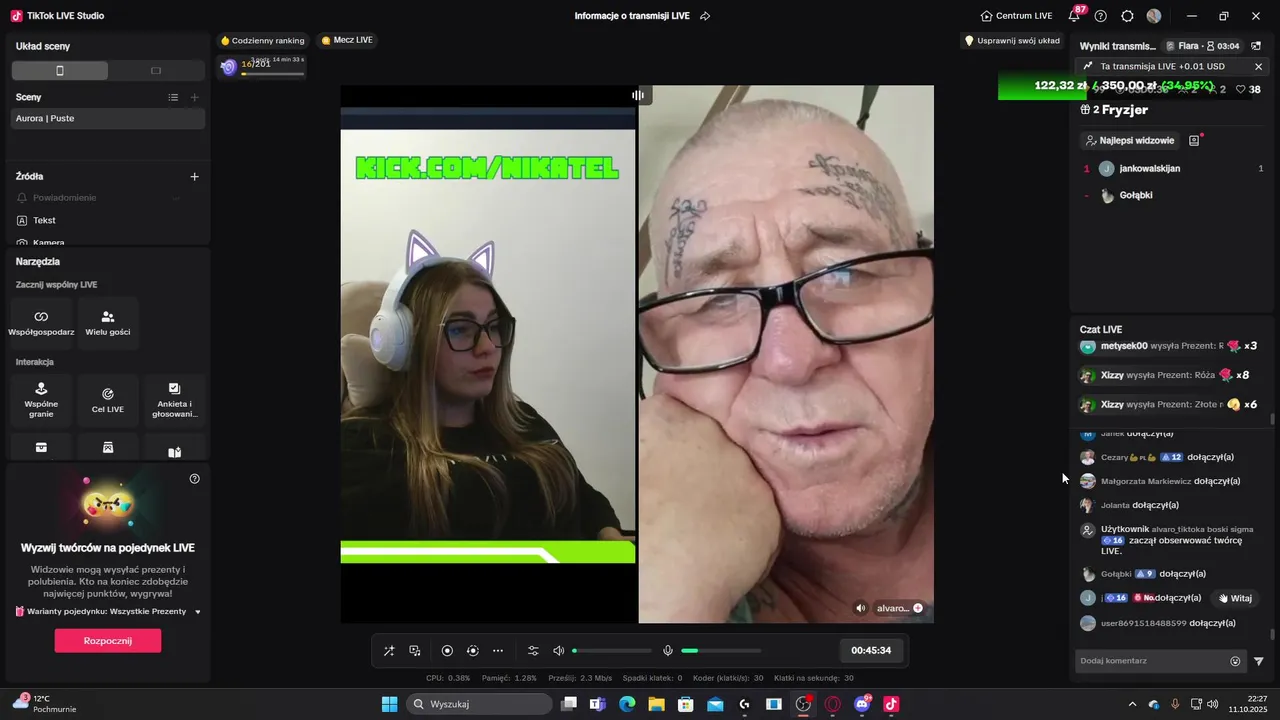Focus the Dodaj komentarz input field

pyautogui.click(x=1152, y=661)
